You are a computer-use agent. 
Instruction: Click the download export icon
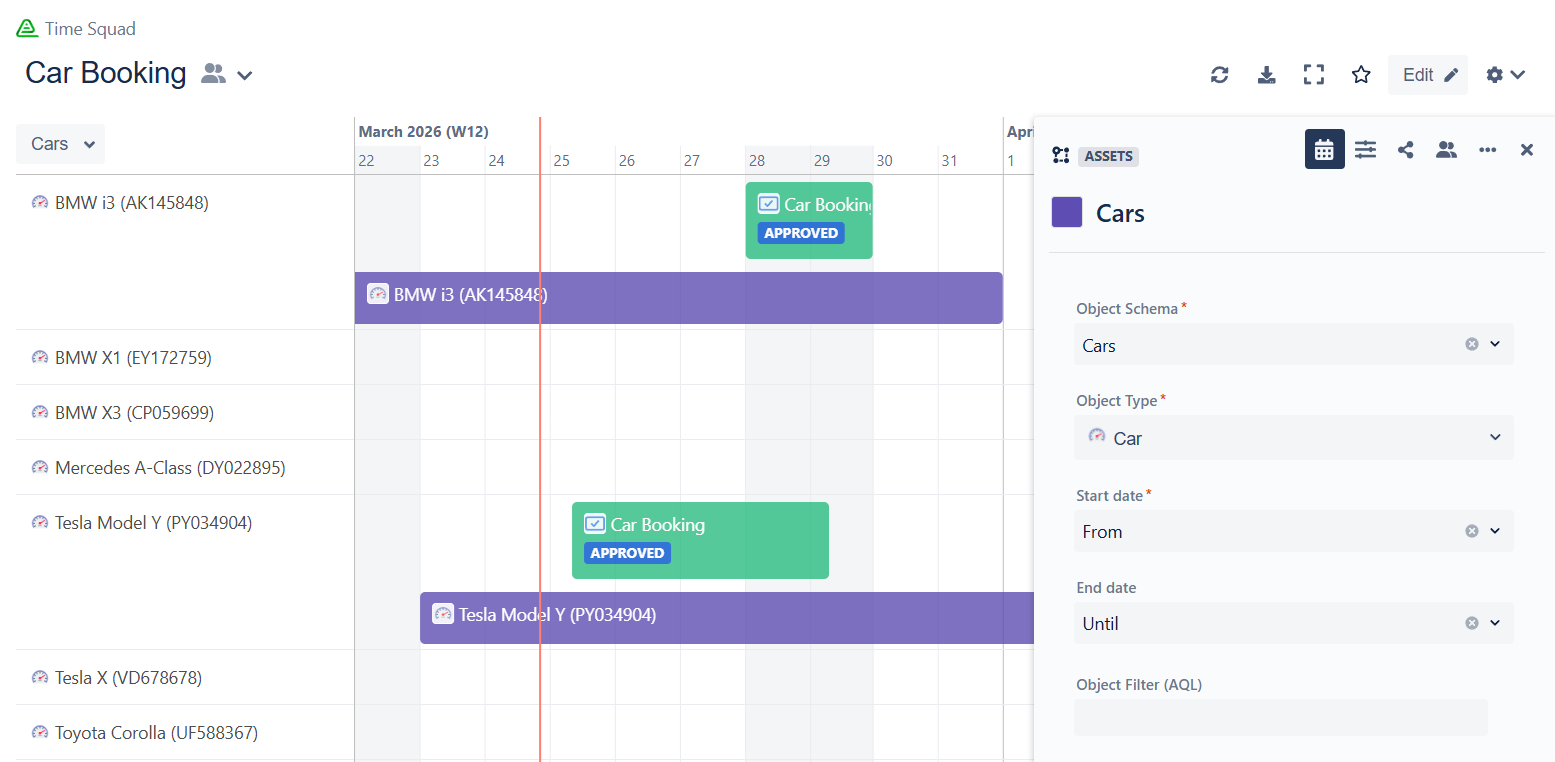pyautogui.click(x=1266, y=75)
